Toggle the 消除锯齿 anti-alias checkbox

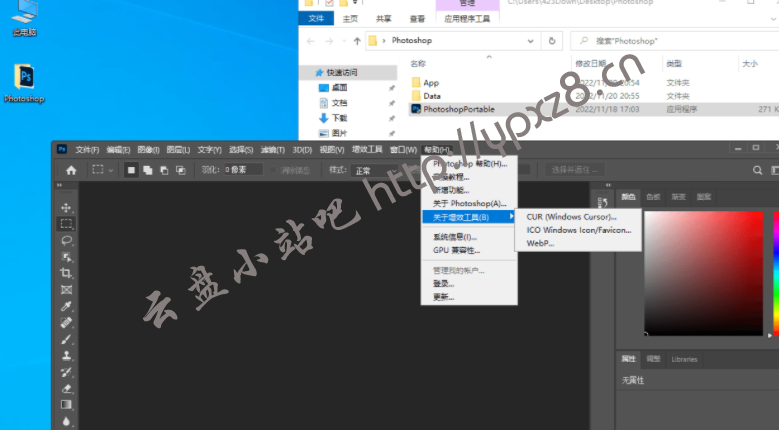273,170
